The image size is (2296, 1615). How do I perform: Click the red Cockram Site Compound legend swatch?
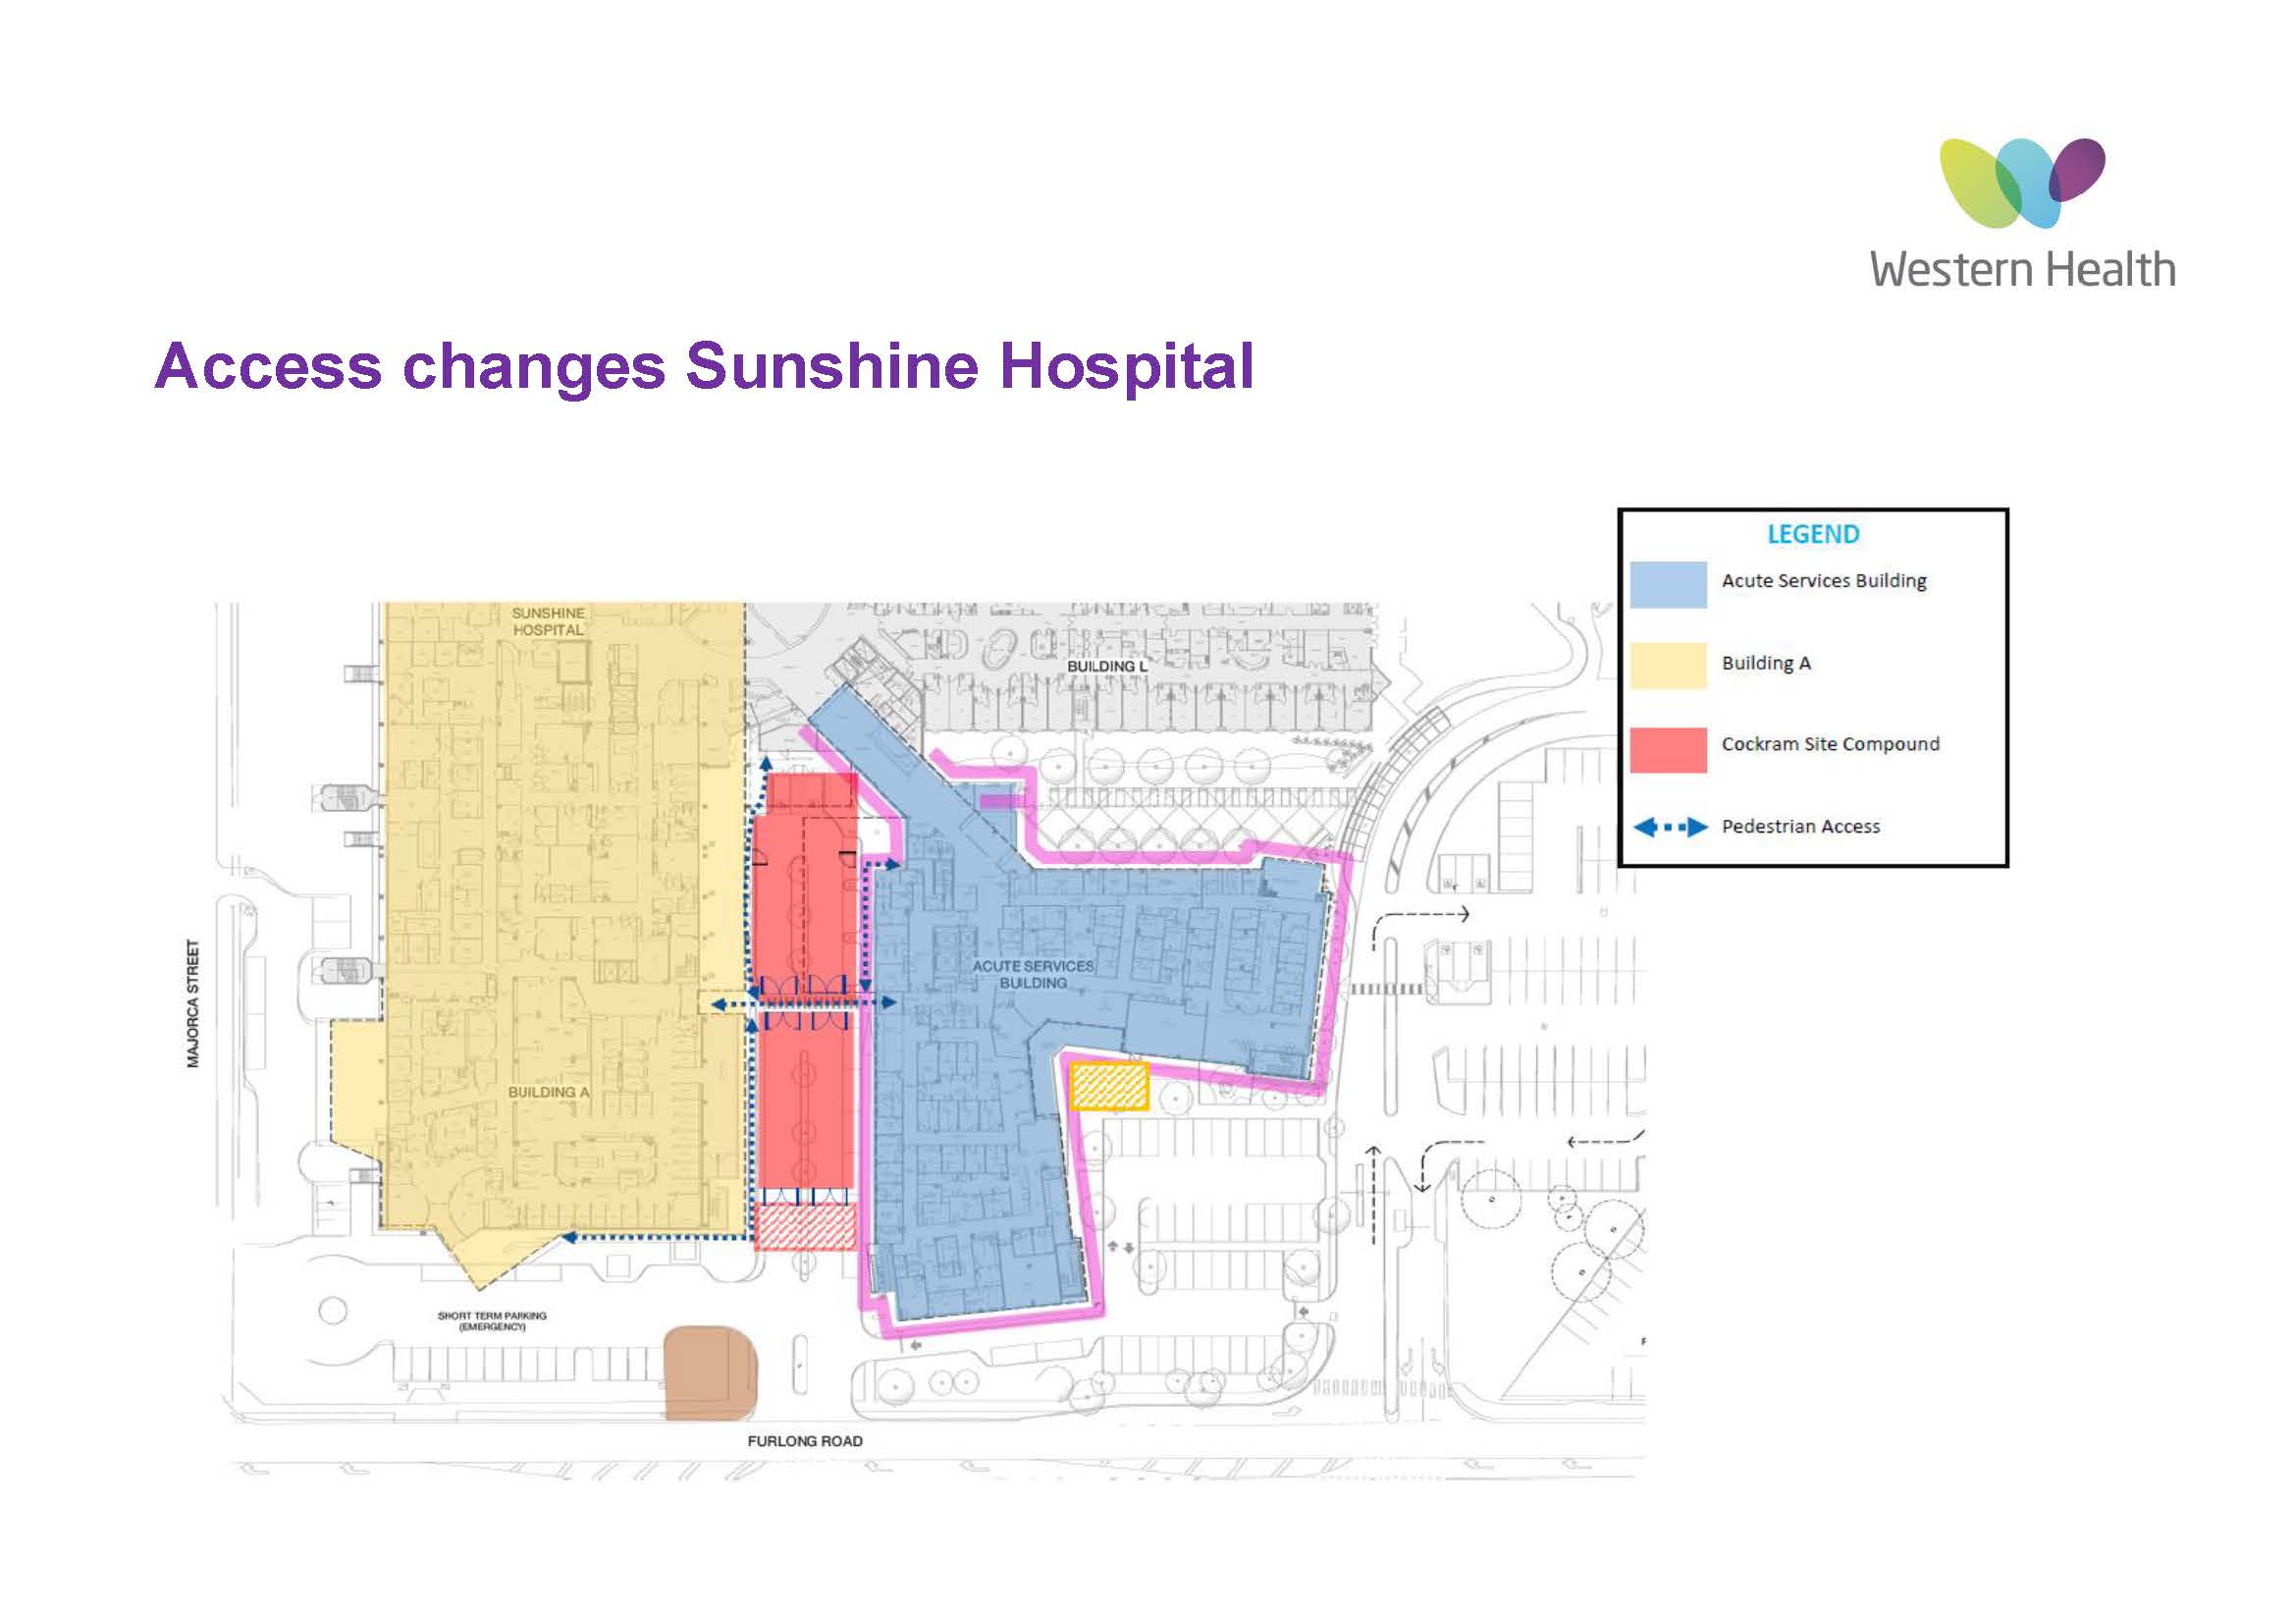coord(1668,749)
